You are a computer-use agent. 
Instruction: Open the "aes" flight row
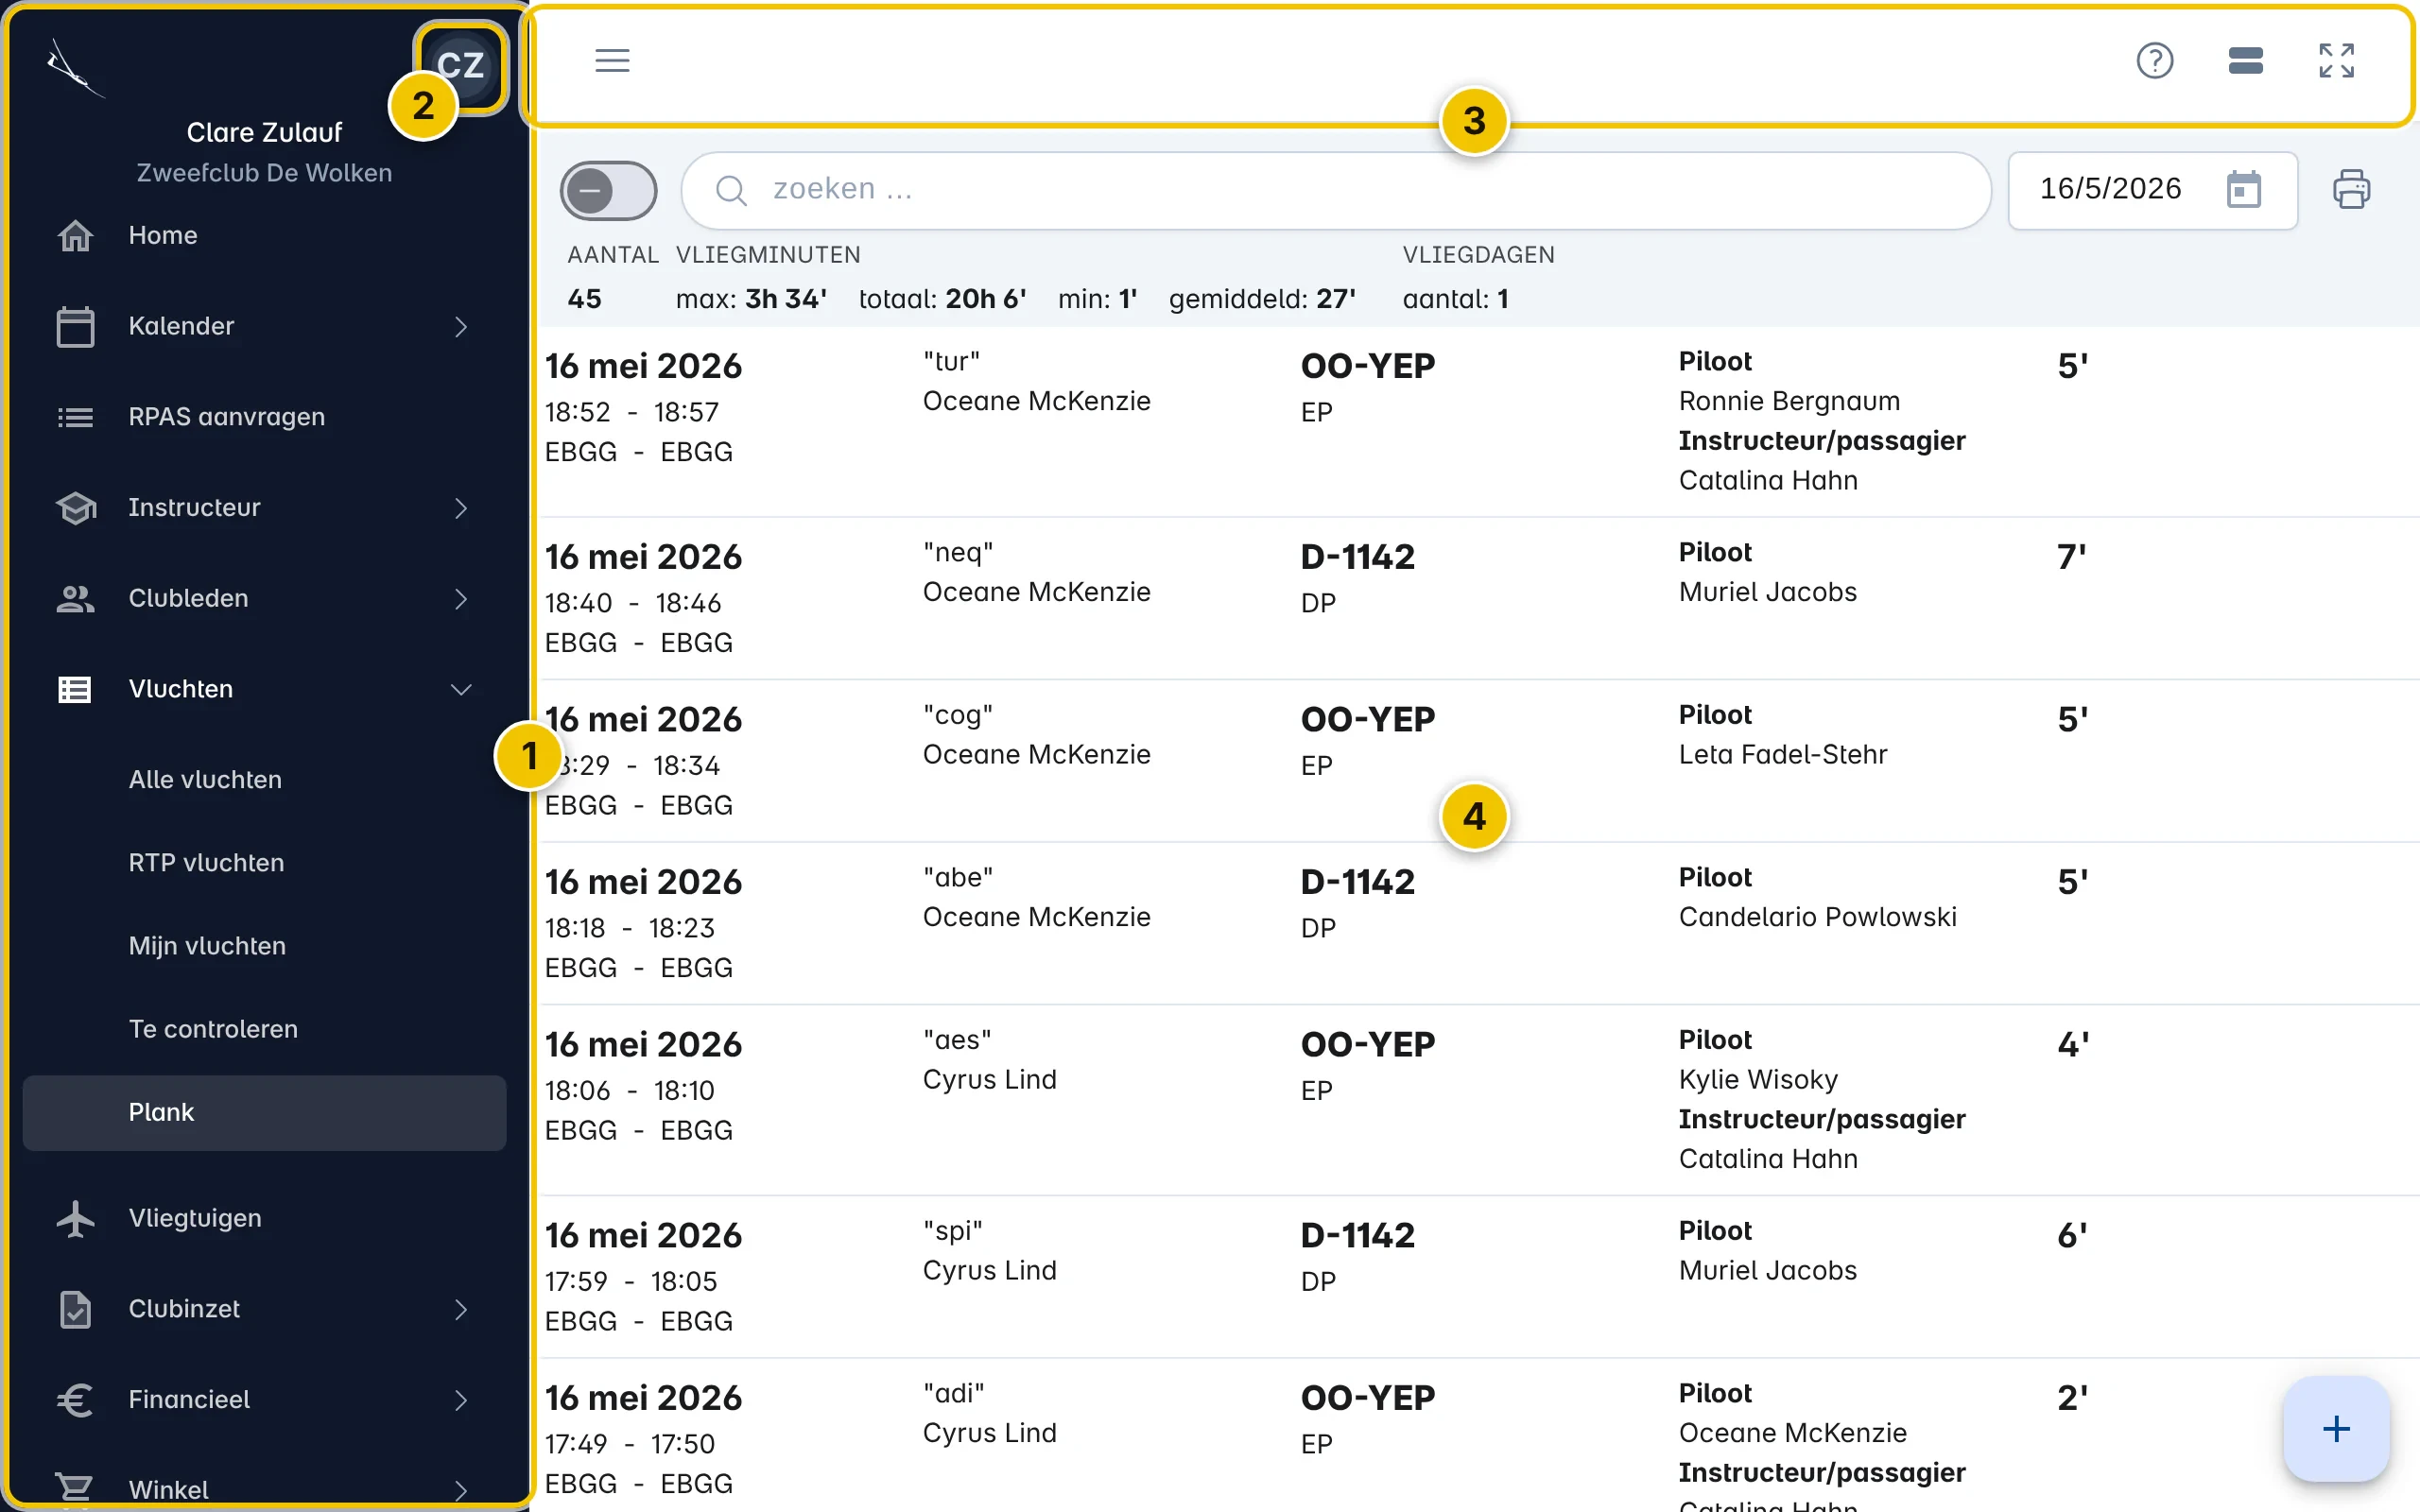[x=1478, y=1100]
